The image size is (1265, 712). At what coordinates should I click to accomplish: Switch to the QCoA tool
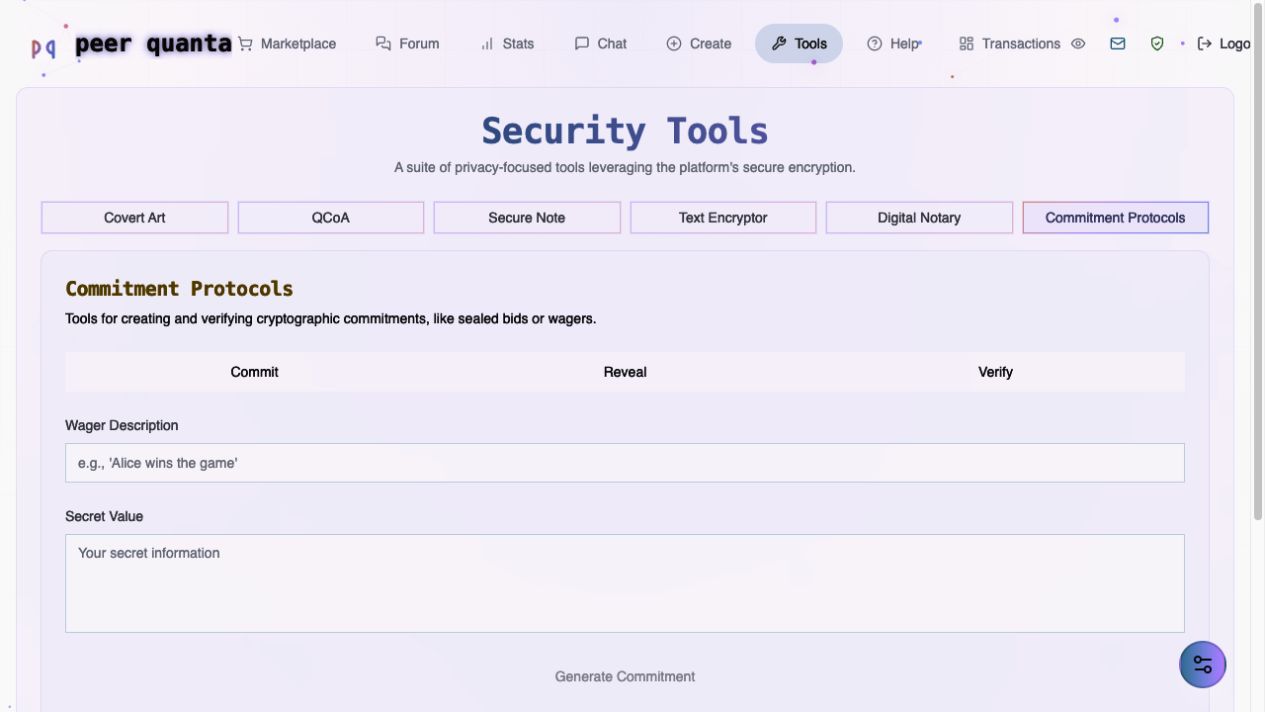(x=331, y=218)
